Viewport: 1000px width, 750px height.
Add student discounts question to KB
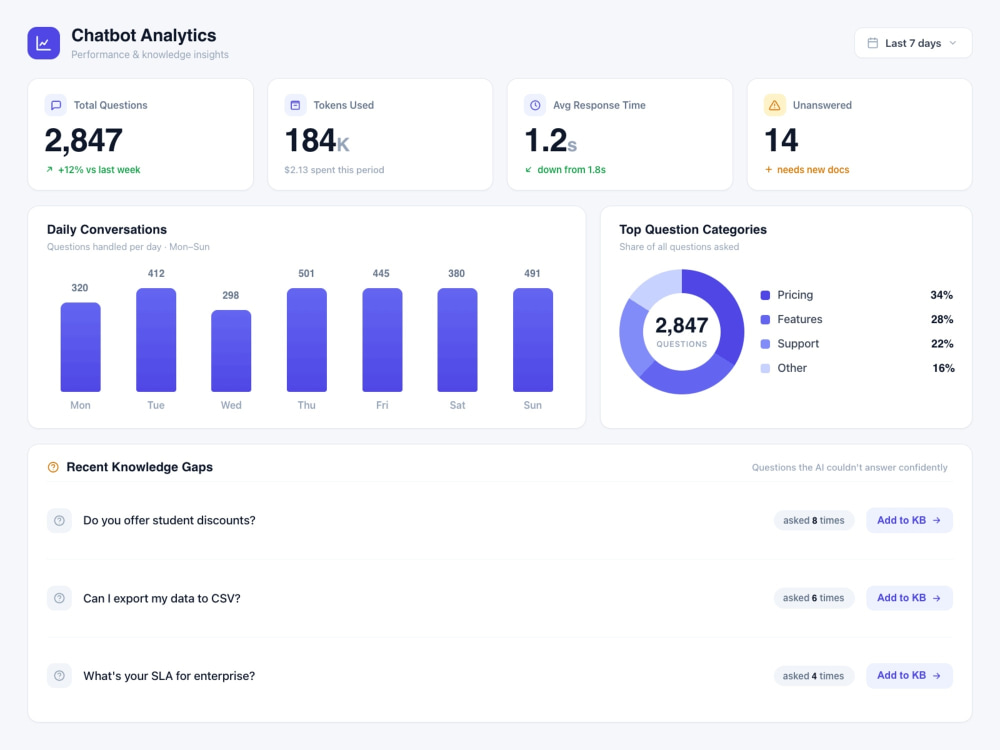click(909, 520)
